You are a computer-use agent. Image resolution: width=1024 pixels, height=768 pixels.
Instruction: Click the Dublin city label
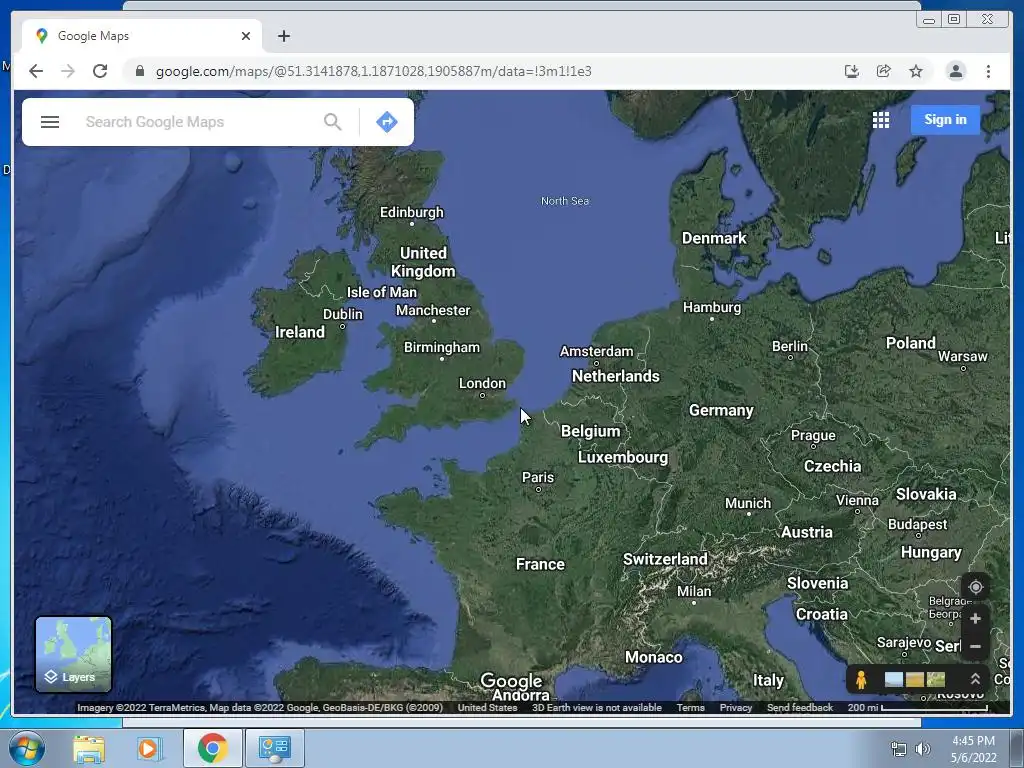(x=342, y=314)
